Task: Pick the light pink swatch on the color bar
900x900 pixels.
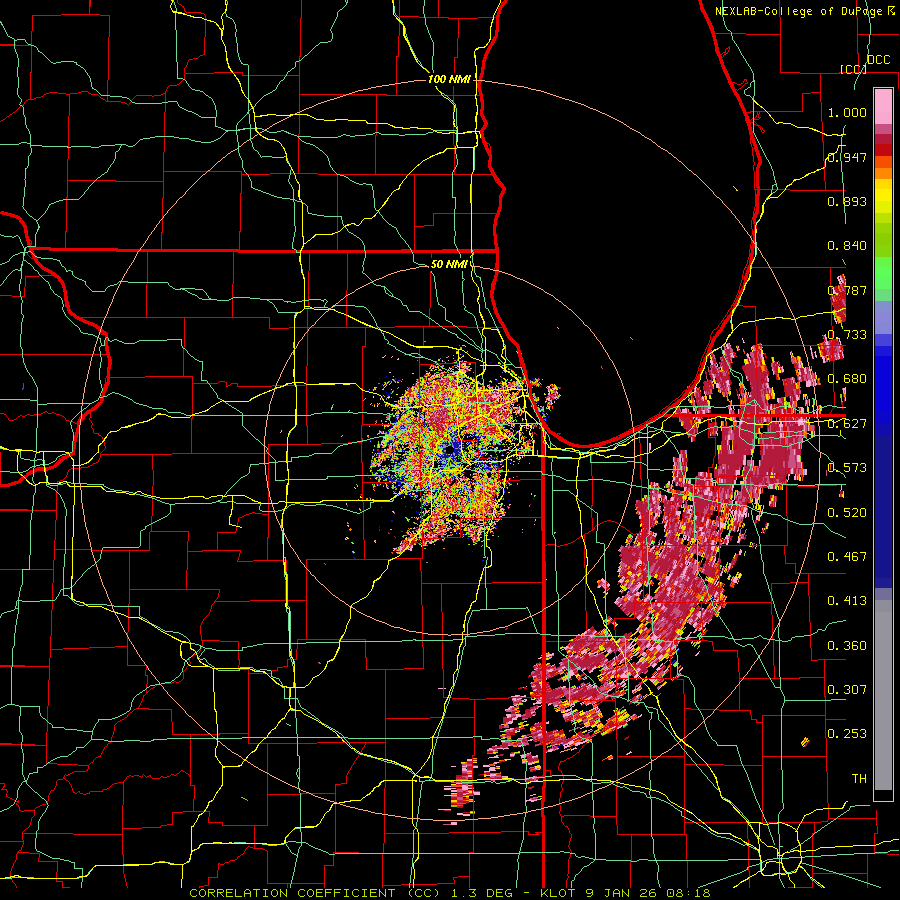Action: [883, 106]
